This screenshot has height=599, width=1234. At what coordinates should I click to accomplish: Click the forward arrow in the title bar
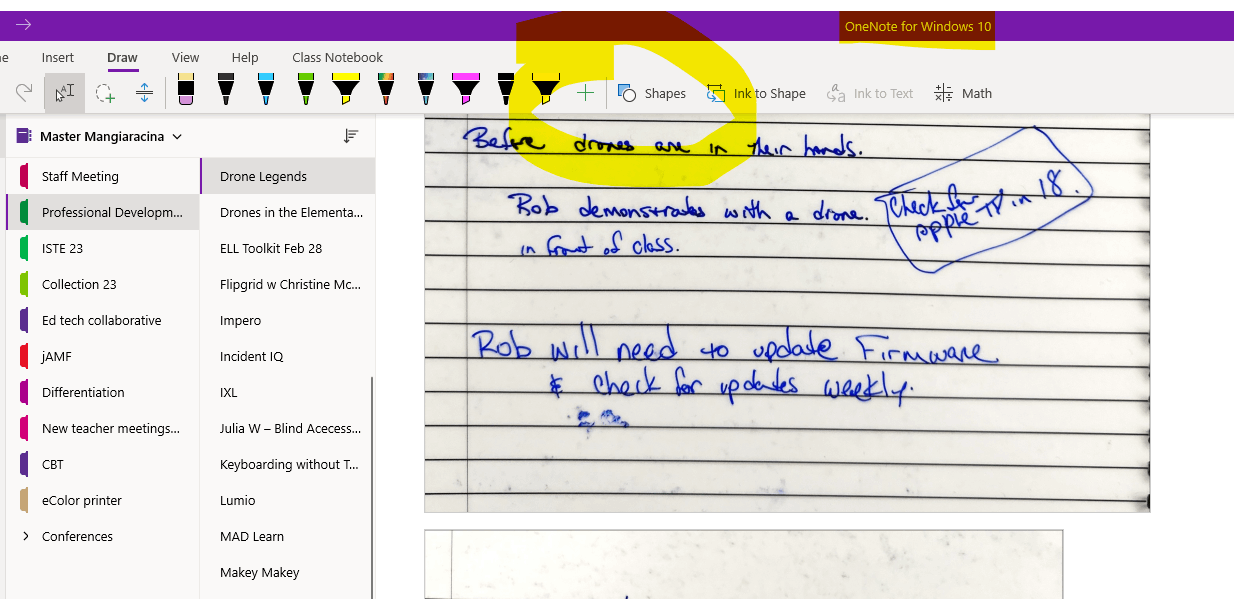click(x=24, y=25)
